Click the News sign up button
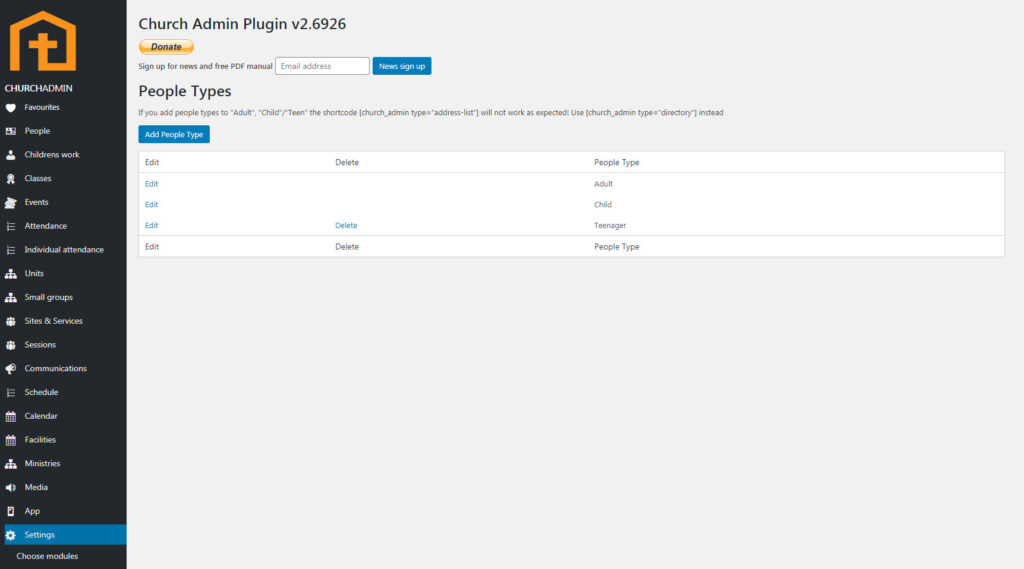This screenshot has width=1024, height=569. pos(402,66)
